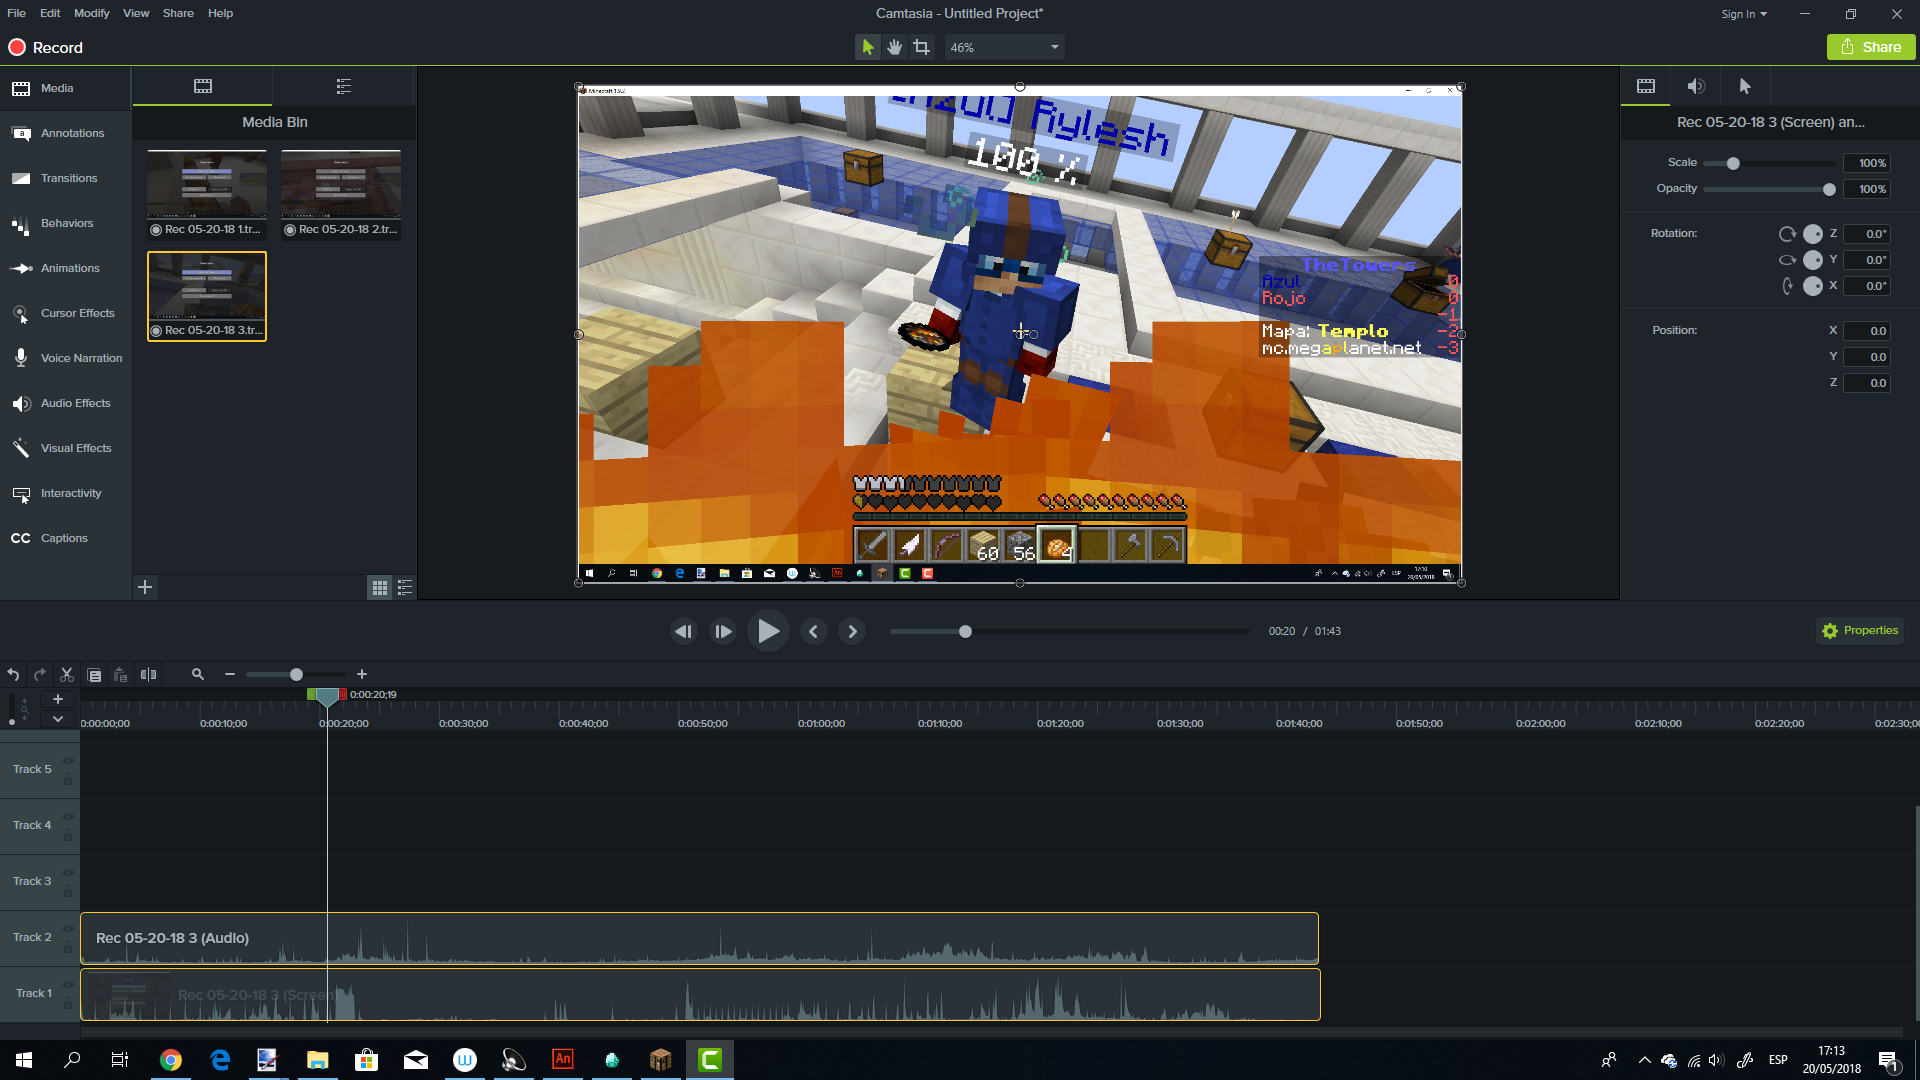Image resolution: width=1920 pixels, height=1080 pixels.
Task: Undo the last action in the timeline toolbar
Action: [13, 675]
